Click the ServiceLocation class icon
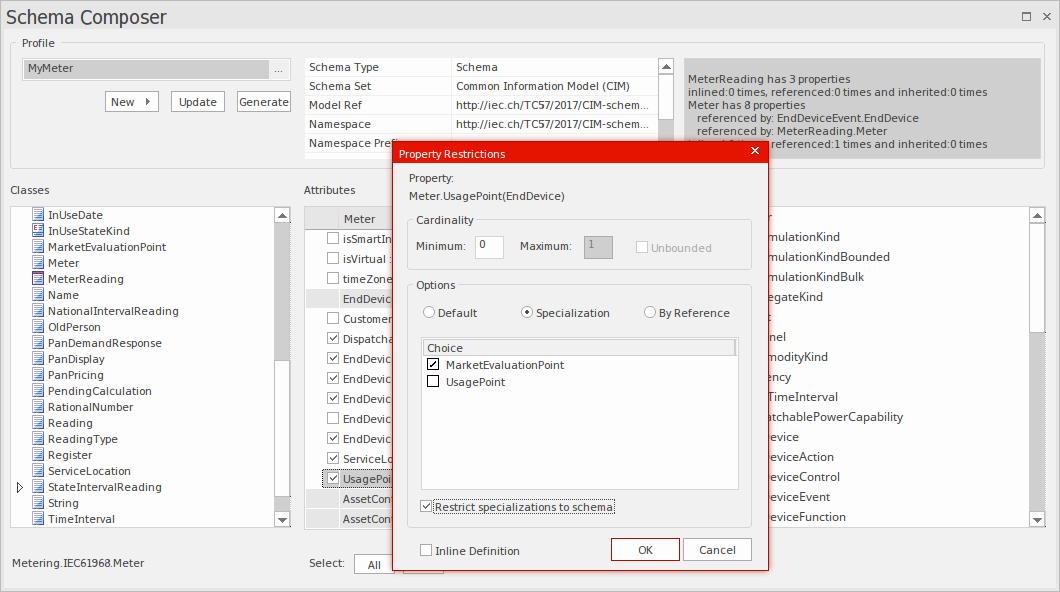Screen dimensions: 1060x592 [x=36, y=470]
